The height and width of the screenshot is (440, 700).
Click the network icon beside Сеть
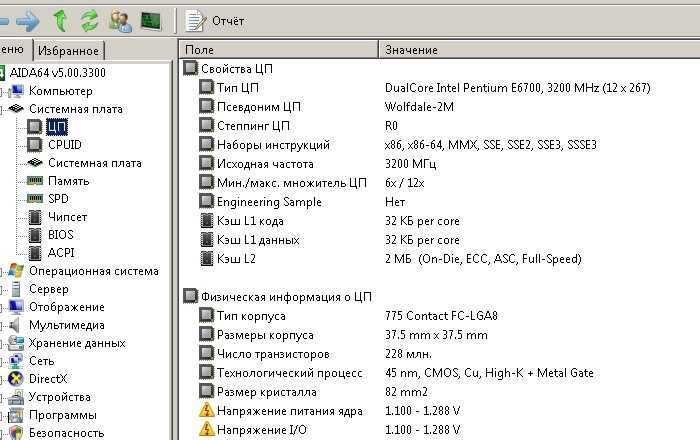[16, 361]
